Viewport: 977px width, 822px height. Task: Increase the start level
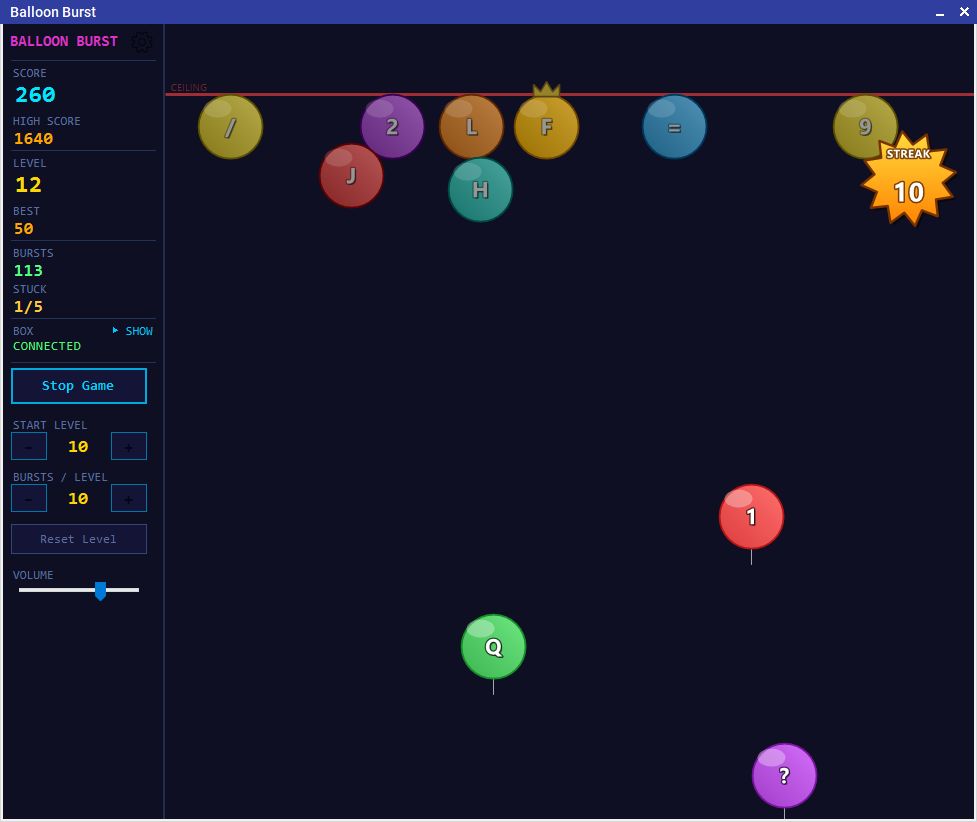(129, 446)
